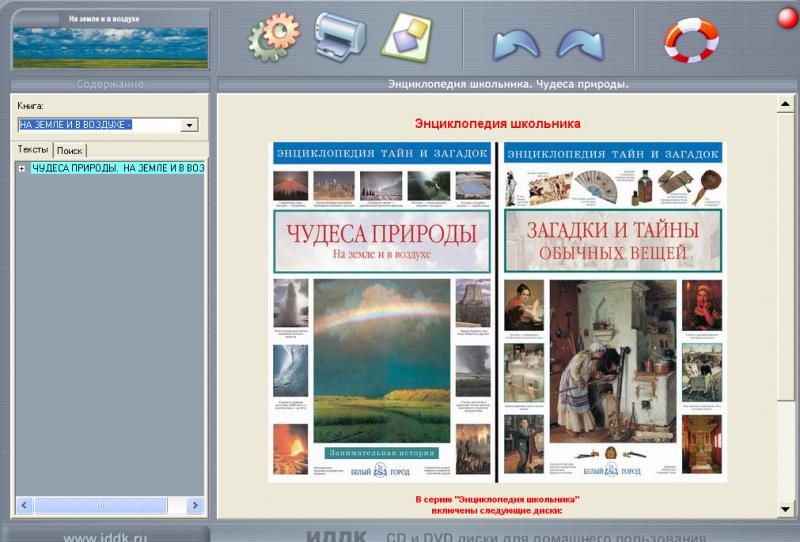Open the Книга dropdown arrow
This screenshot has width=800, height=542.
(189, 125)
